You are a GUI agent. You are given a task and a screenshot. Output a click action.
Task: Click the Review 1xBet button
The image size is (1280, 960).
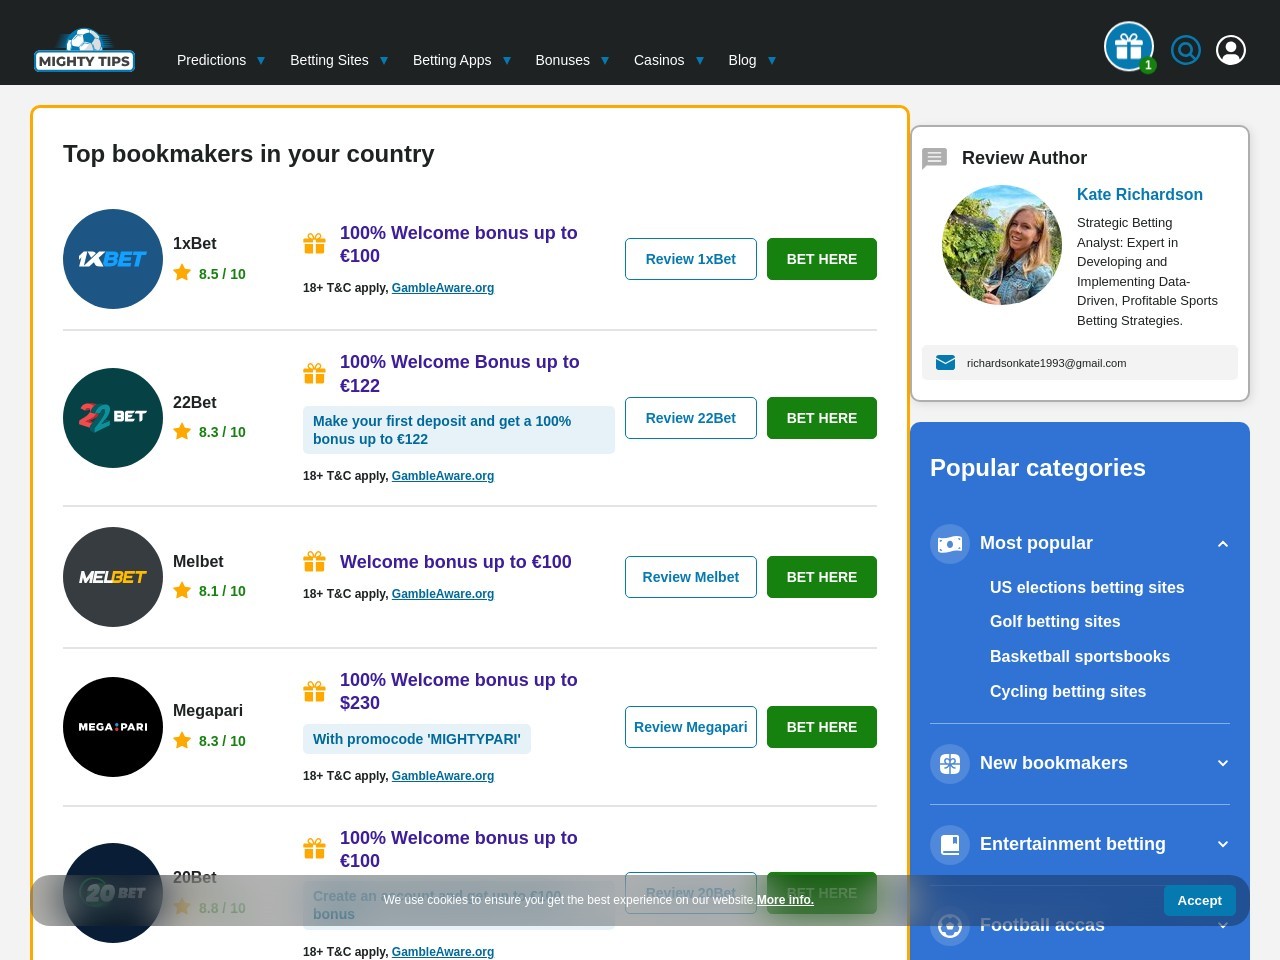click(691, 259)
